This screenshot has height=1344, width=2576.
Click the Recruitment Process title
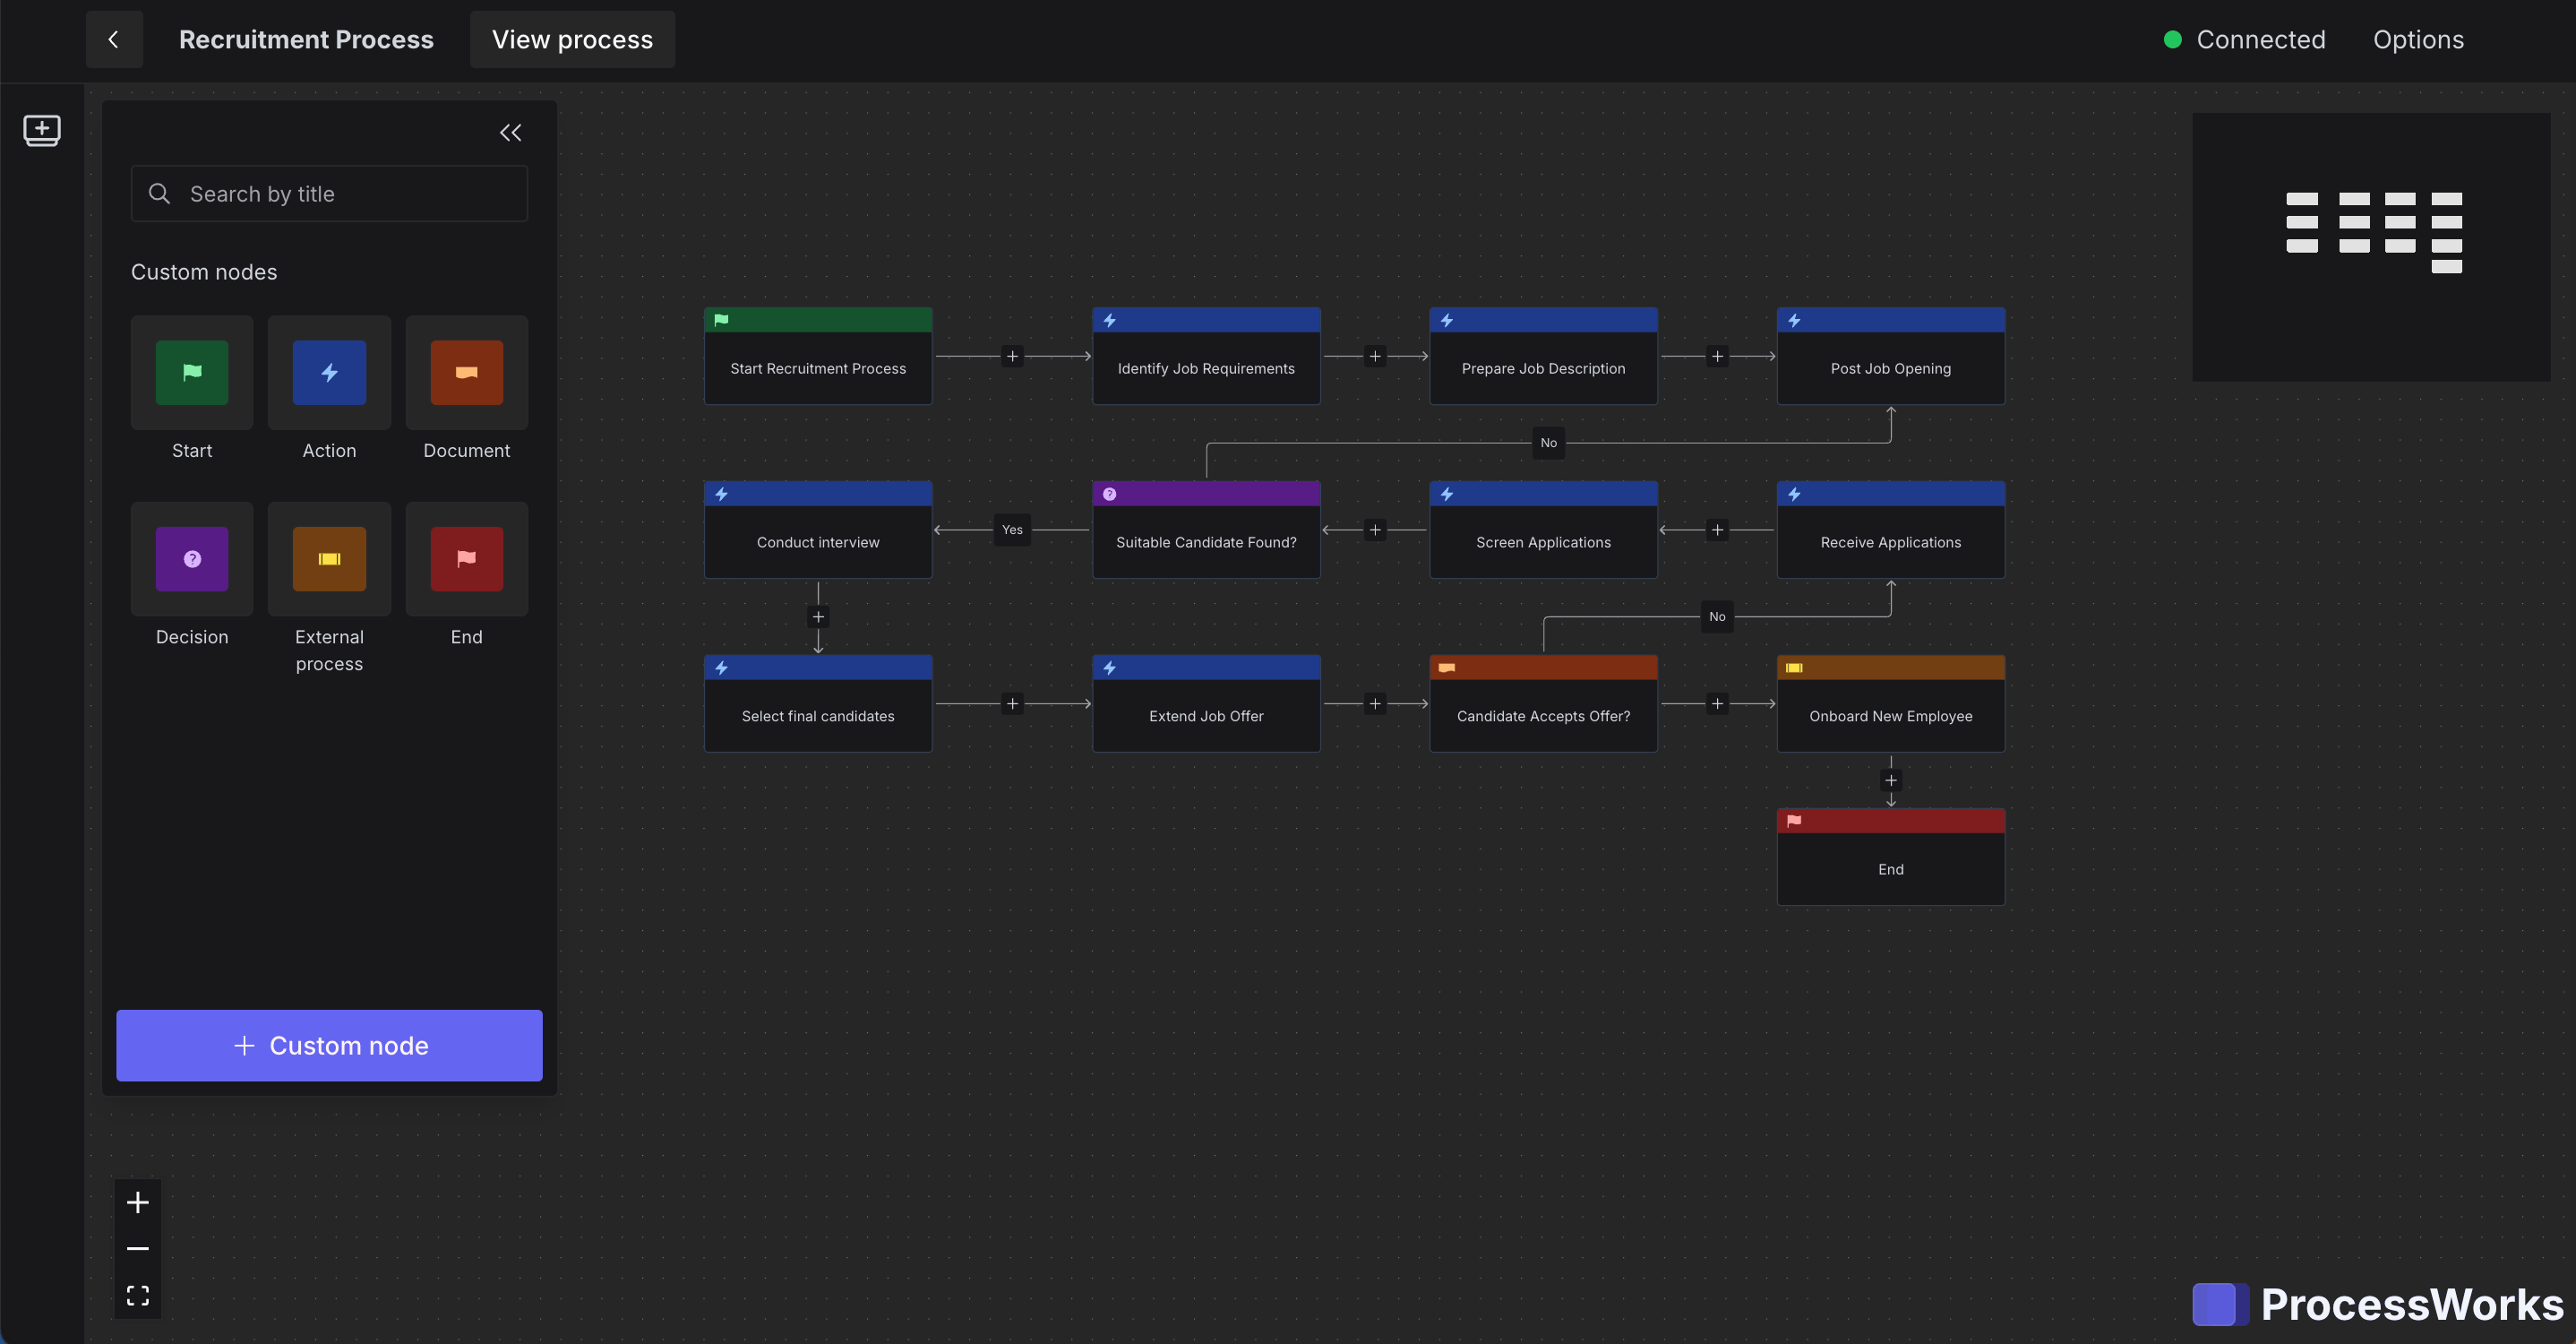306,39
